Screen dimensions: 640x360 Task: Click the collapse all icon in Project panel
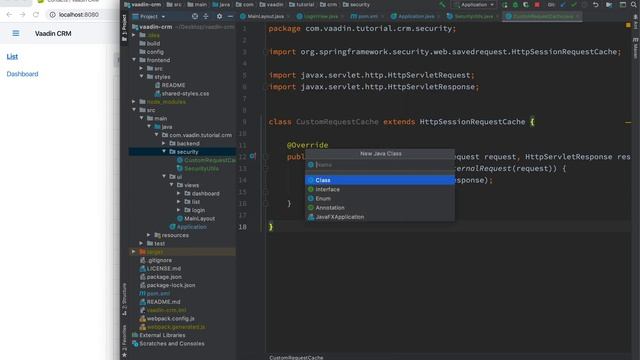point(206,16)
